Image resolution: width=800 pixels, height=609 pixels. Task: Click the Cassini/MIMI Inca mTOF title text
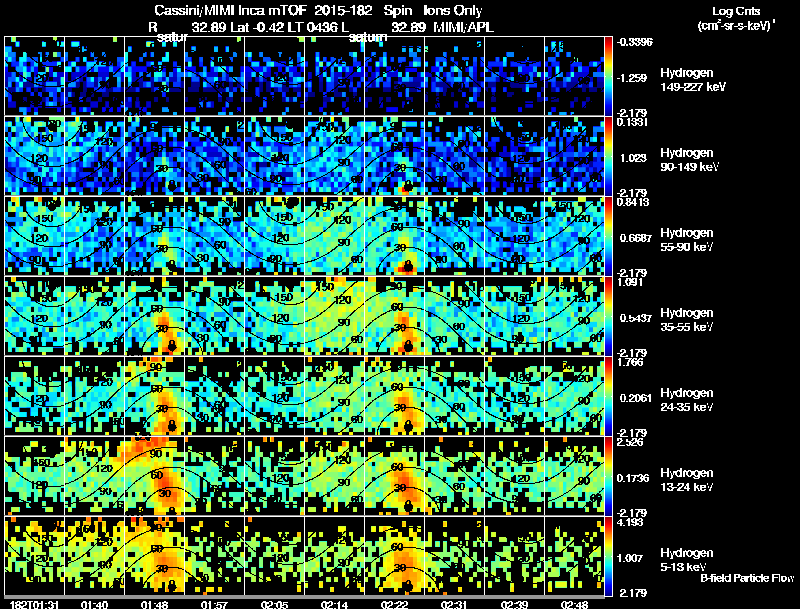pos(231,10)
